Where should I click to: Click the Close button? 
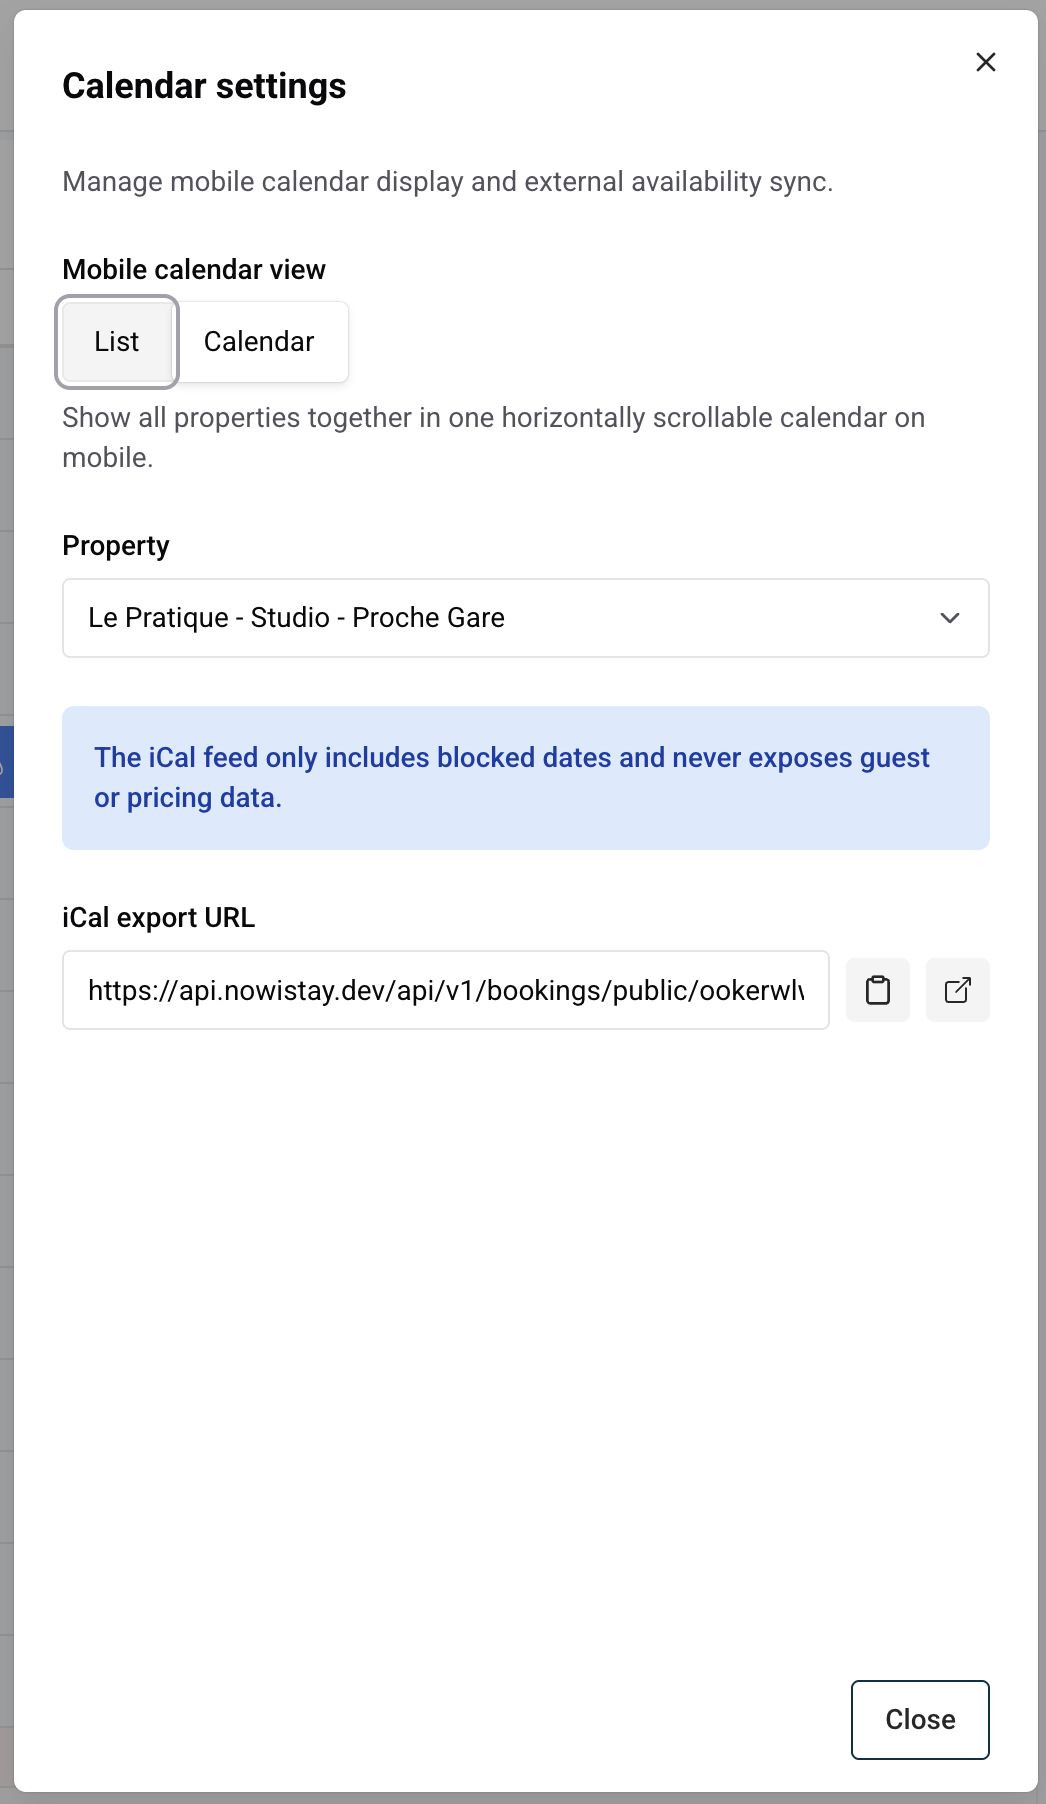click(918, 1719)
